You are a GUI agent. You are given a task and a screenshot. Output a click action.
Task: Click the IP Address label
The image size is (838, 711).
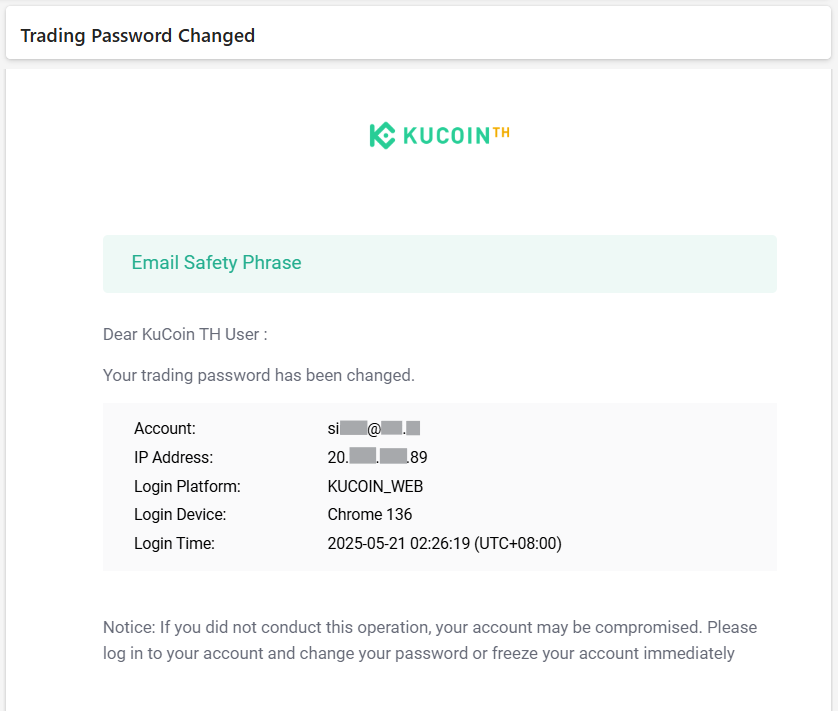(173, 458)
